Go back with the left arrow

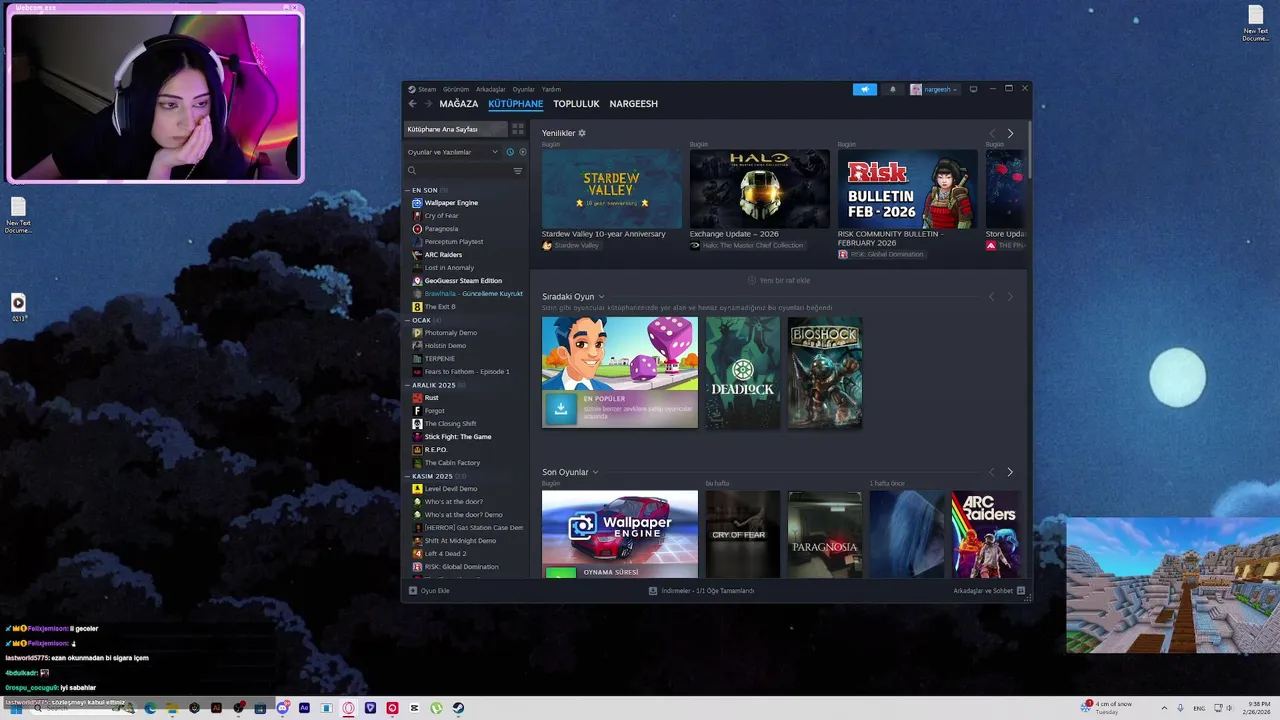[412, 104]
